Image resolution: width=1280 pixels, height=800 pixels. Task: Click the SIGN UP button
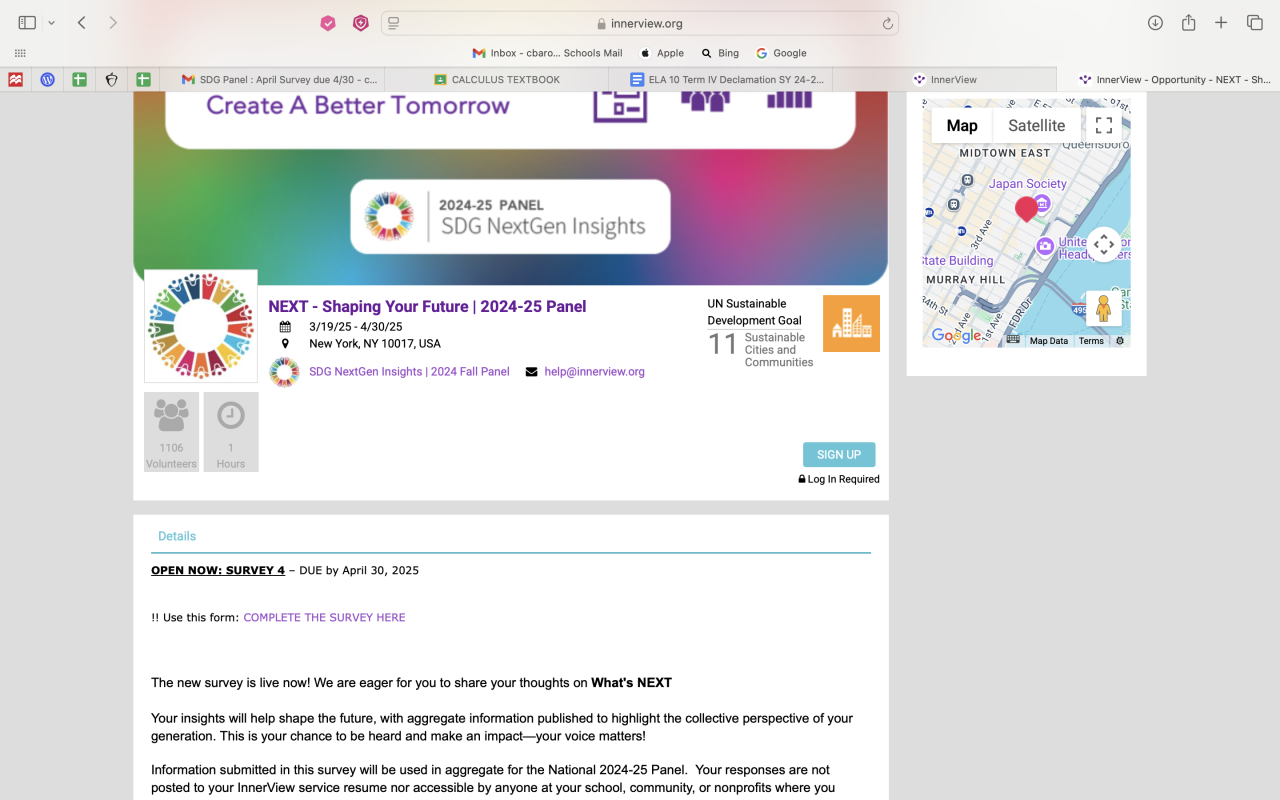(x=839, y=455)
